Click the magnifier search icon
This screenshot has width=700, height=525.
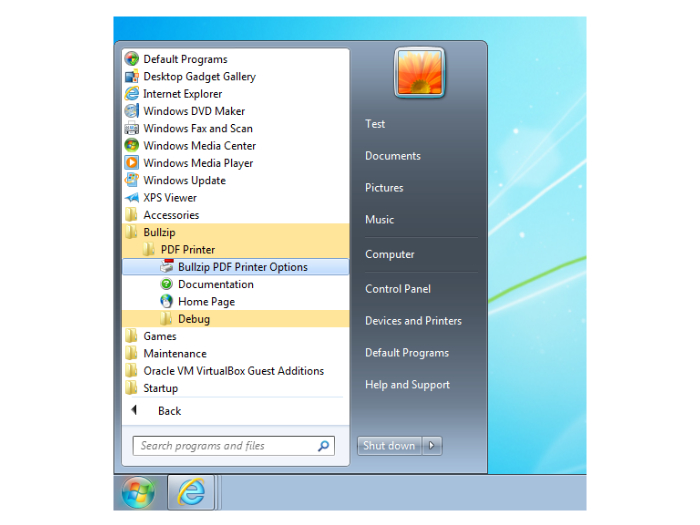coord(324,446)
